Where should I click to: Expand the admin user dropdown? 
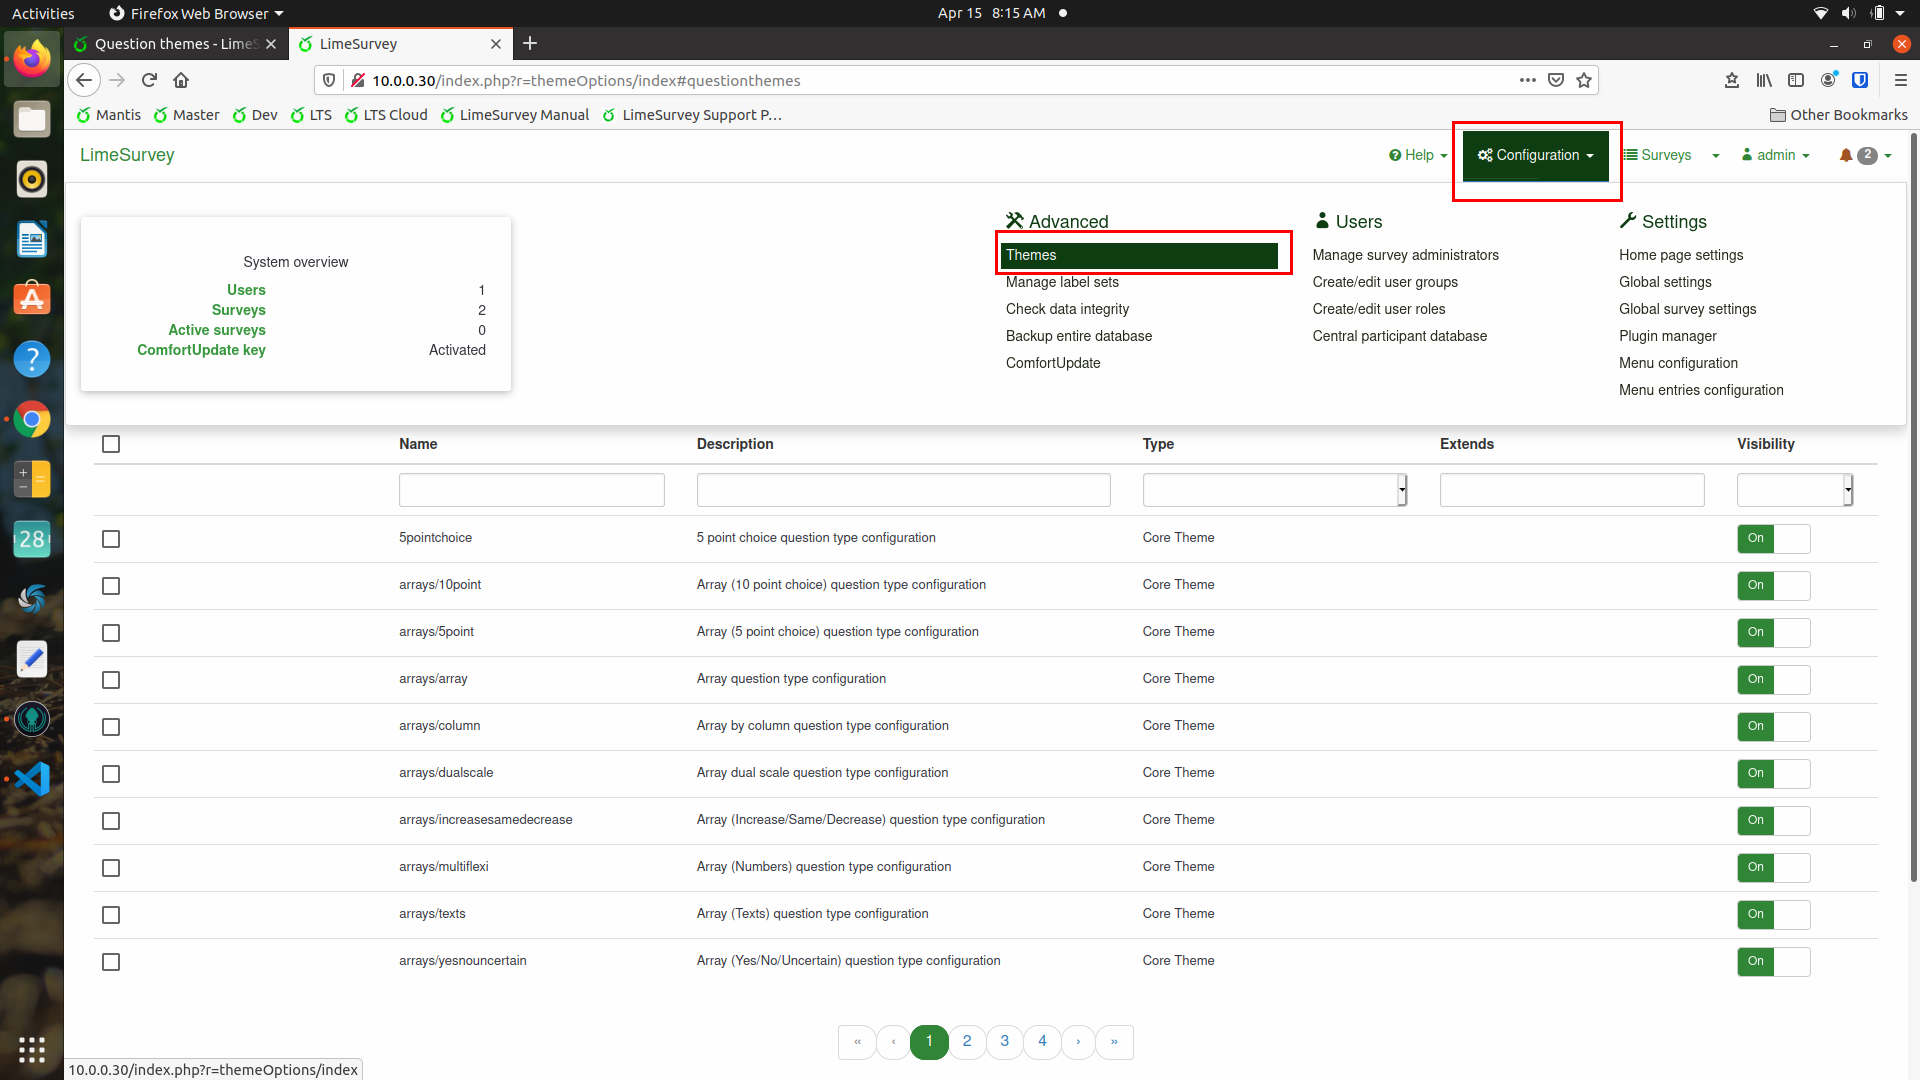1776,155
